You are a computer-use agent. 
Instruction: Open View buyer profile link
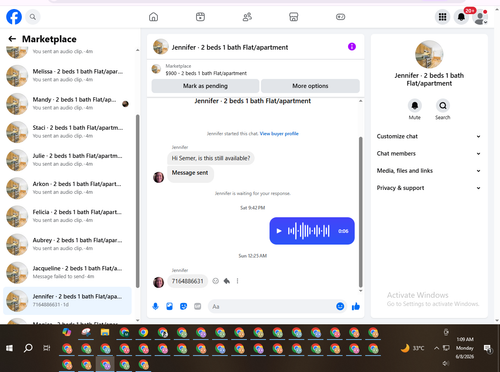(x=279, y=134)
